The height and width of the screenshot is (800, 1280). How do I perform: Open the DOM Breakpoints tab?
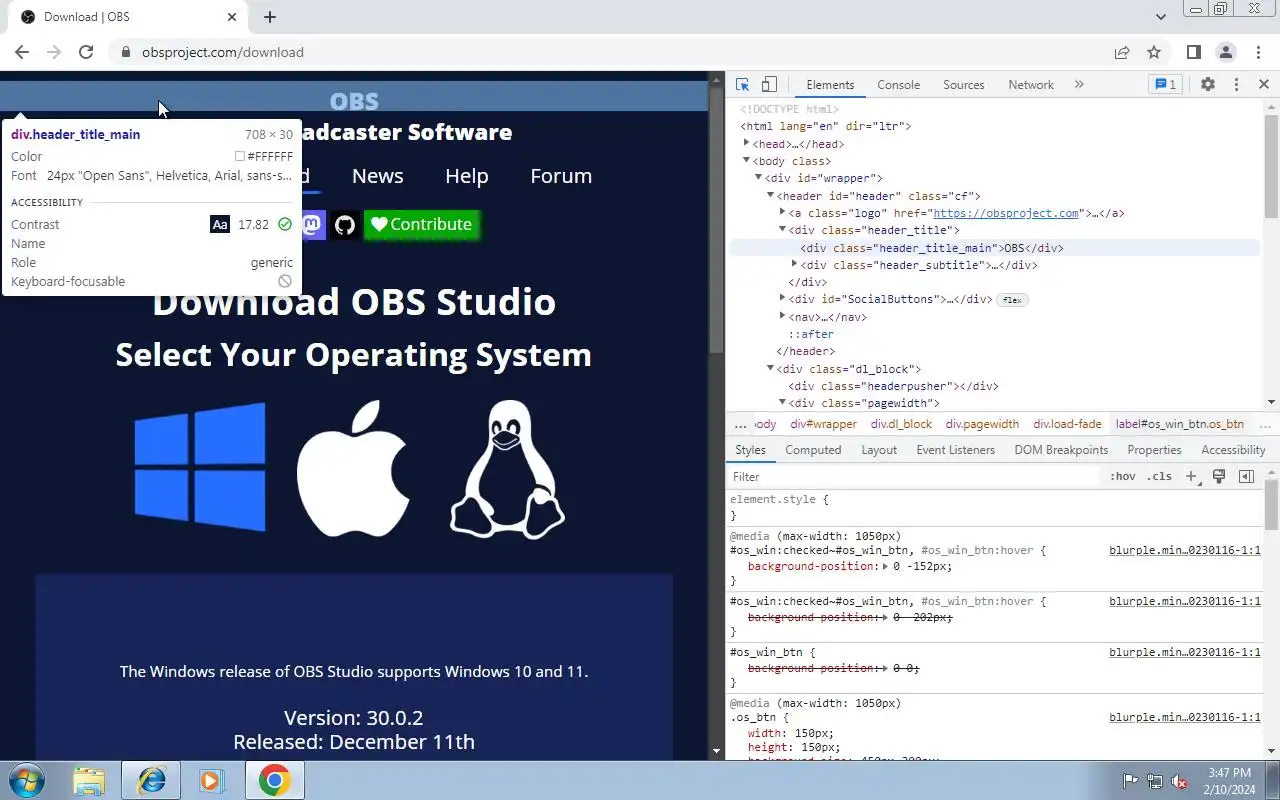click(1061, 450)
